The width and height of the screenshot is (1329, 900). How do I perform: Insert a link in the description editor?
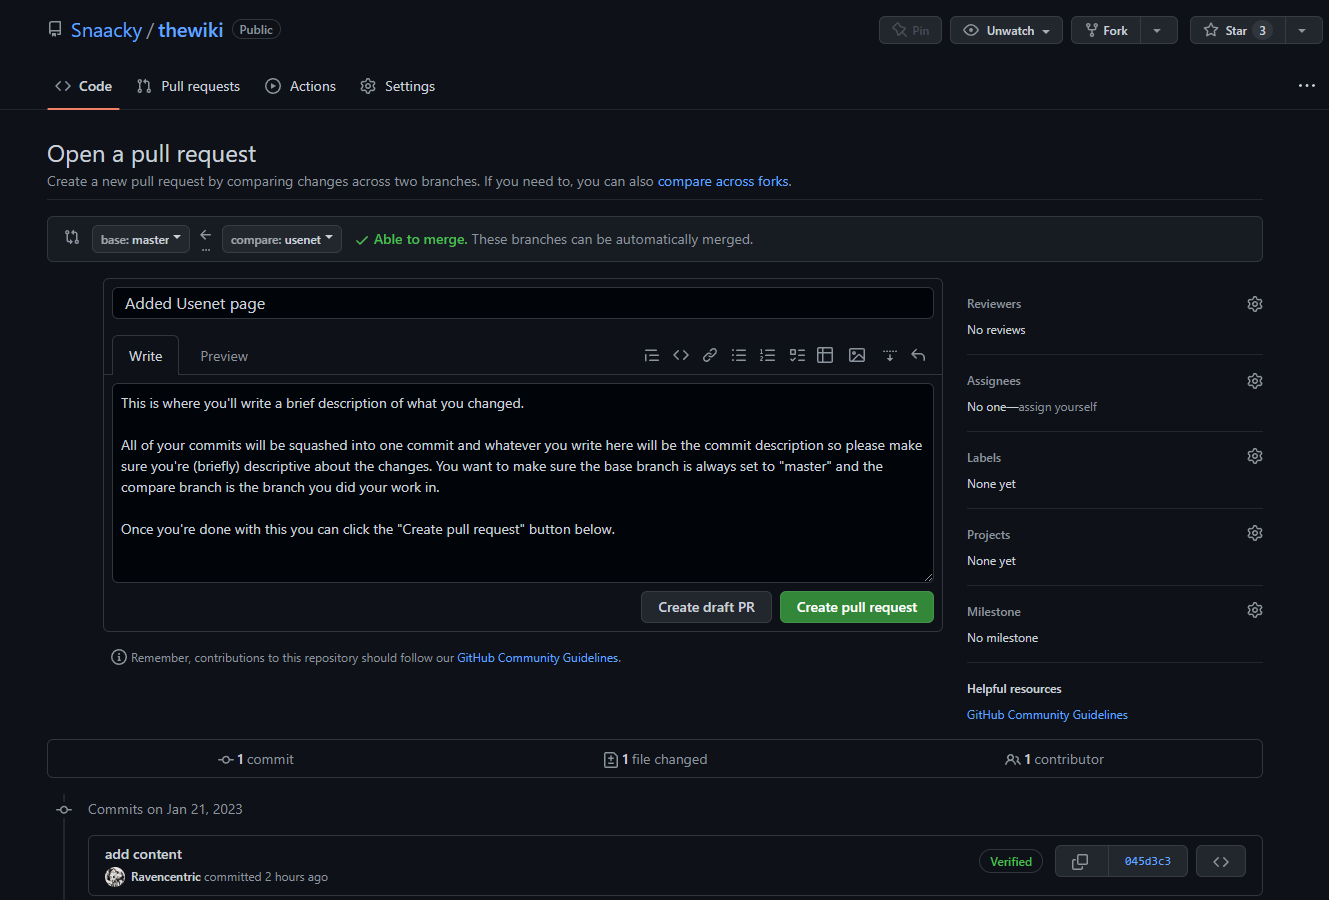coord(709,355)
